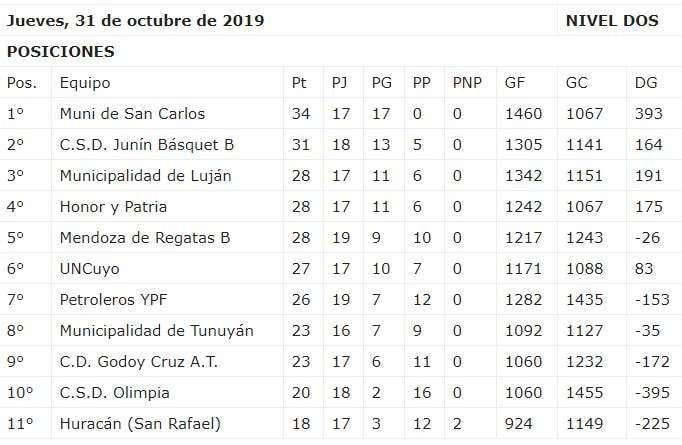The height and width of the screenshot is (445, 682).
Task: Click the PJ column header
Action: (x=339, y=83)
